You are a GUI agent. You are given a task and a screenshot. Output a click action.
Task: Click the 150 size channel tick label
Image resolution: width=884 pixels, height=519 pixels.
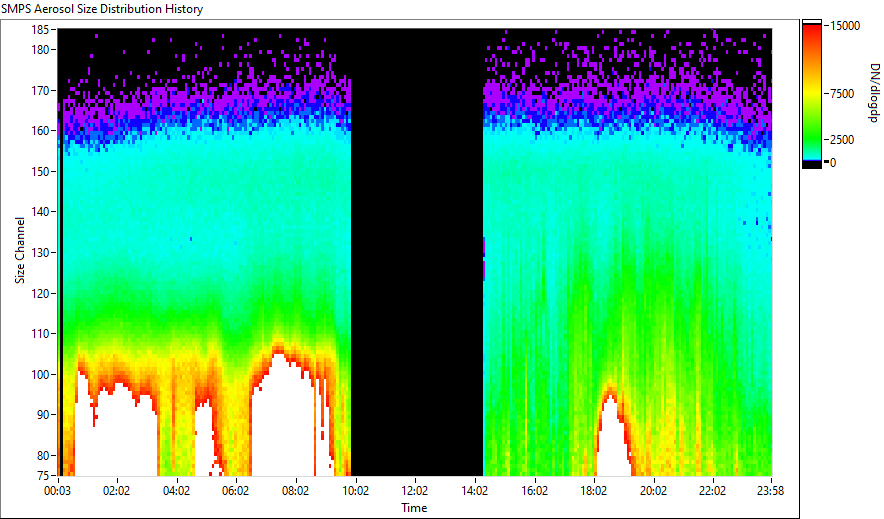39,171
